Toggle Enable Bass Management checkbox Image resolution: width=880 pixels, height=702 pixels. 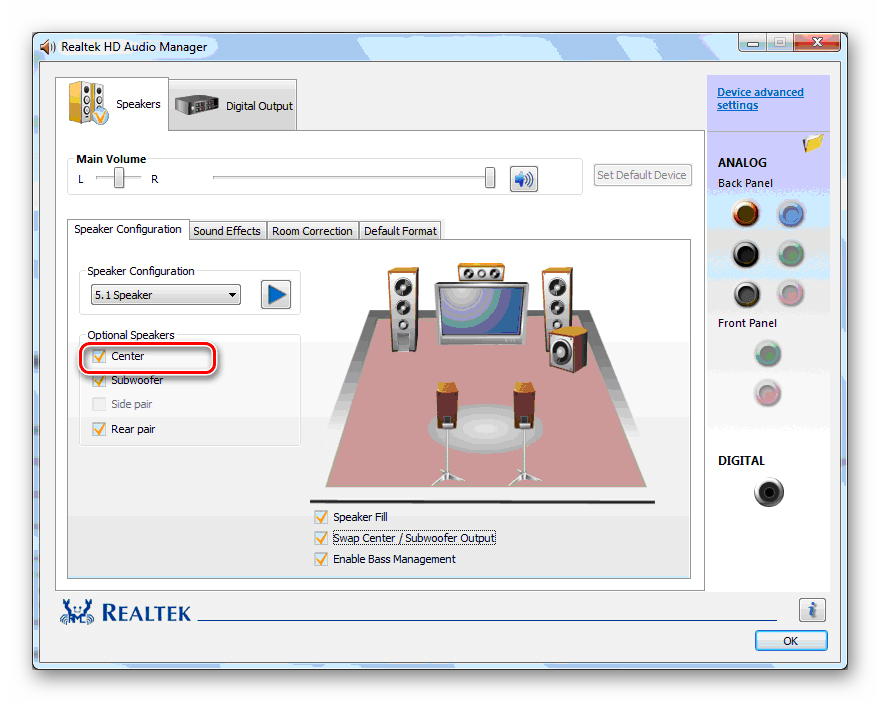point(321,559)
